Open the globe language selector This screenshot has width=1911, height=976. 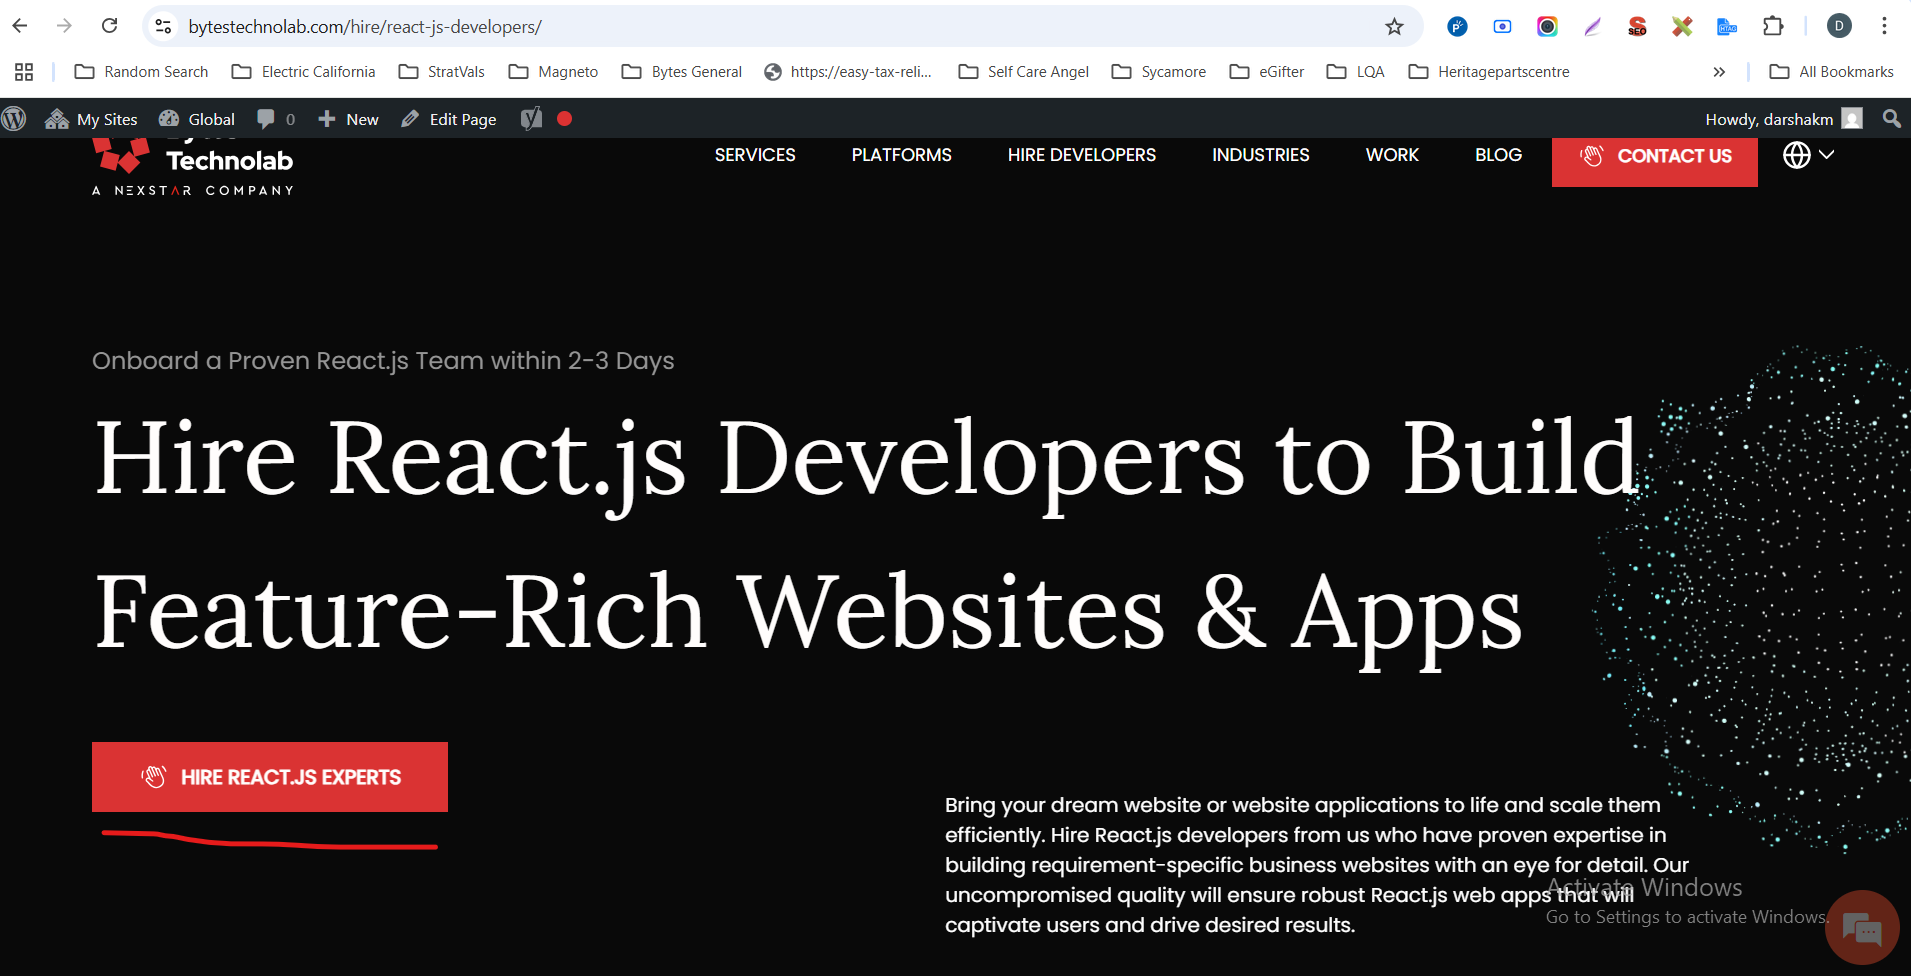pyautogui.click(x=1797, y=155)
